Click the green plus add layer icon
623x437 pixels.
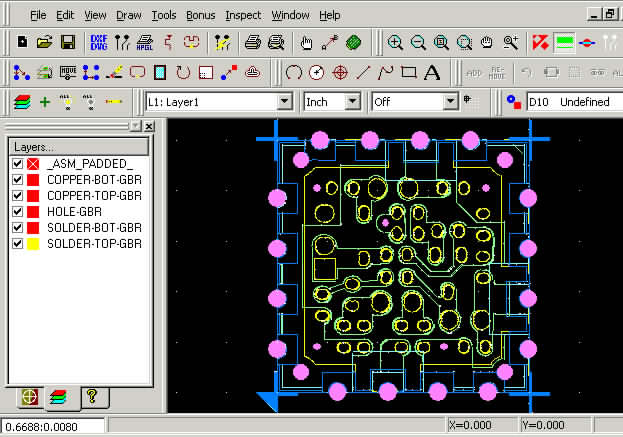[44, 102]
